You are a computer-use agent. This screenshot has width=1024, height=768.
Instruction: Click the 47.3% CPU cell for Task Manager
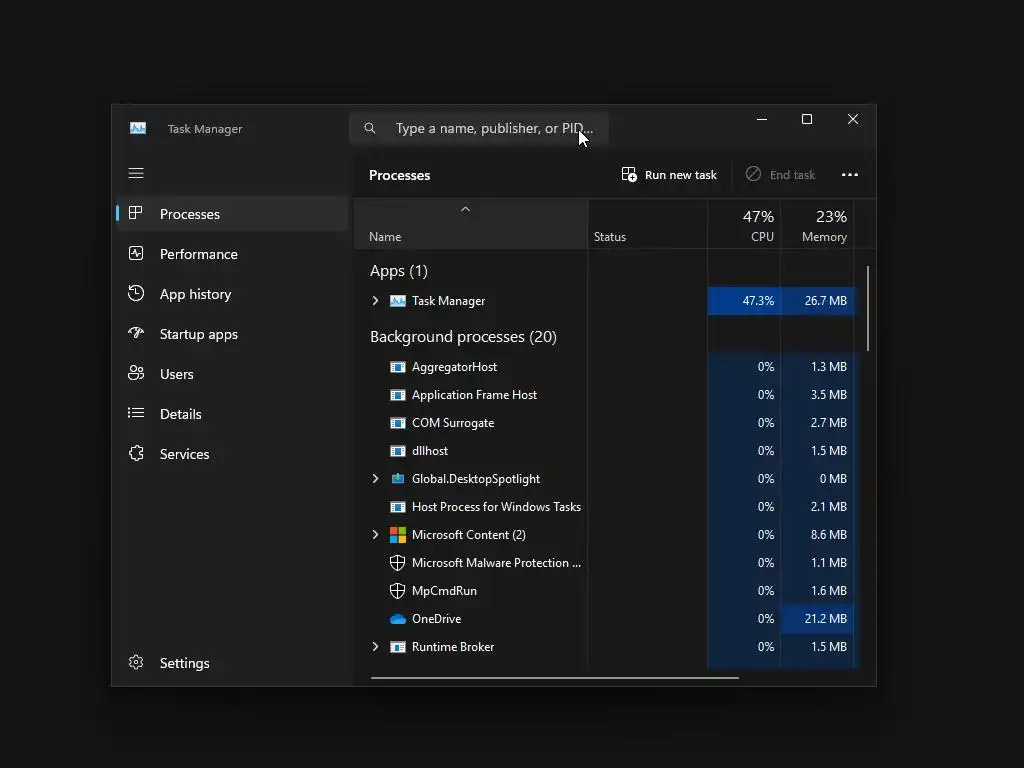coord(744,300)
